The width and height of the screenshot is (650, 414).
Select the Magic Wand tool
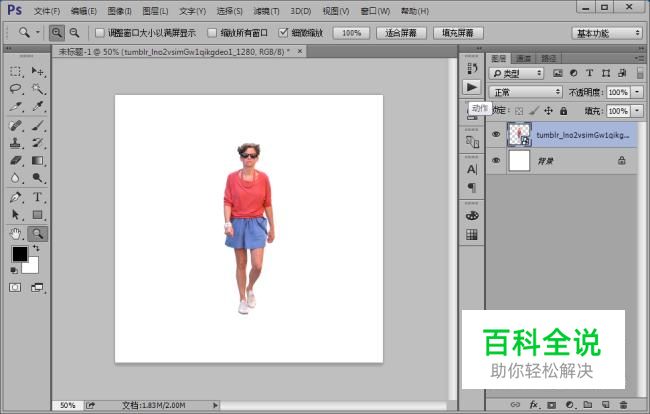pyautogui.click(x=37, y=89)
